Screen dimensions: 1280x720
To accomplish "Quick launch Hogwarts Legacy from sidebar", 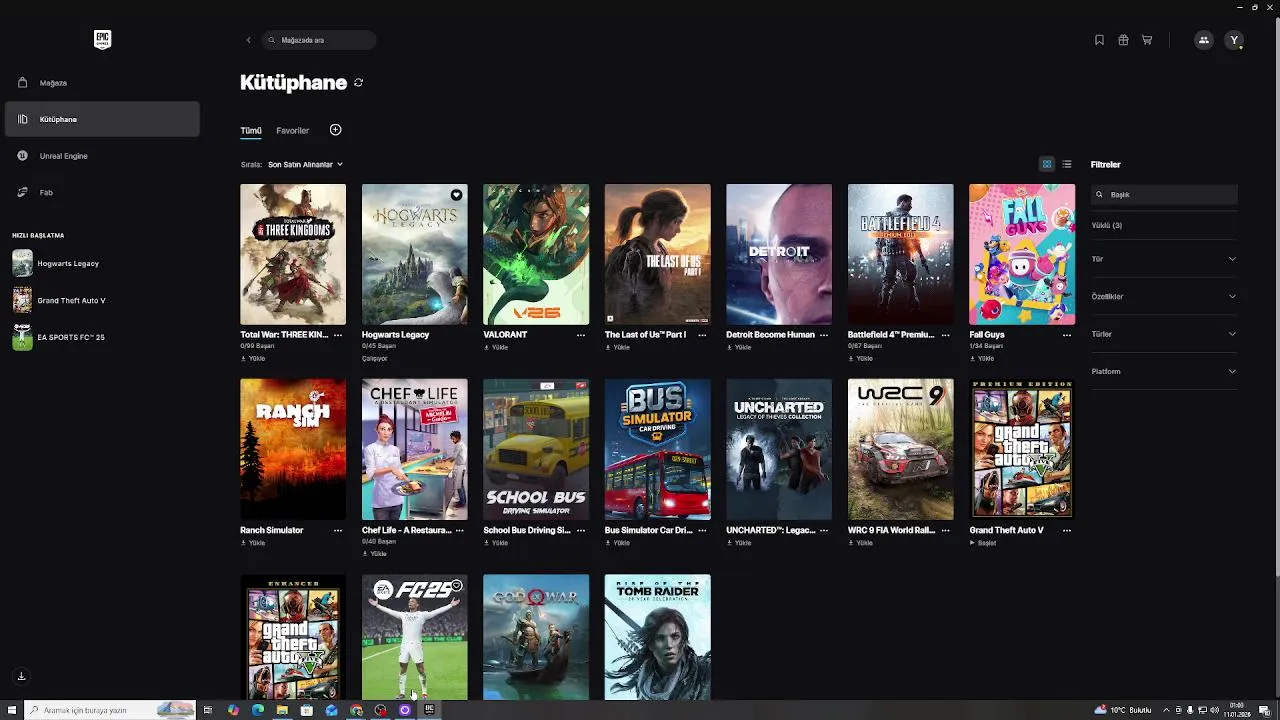I will coord(102,263).
